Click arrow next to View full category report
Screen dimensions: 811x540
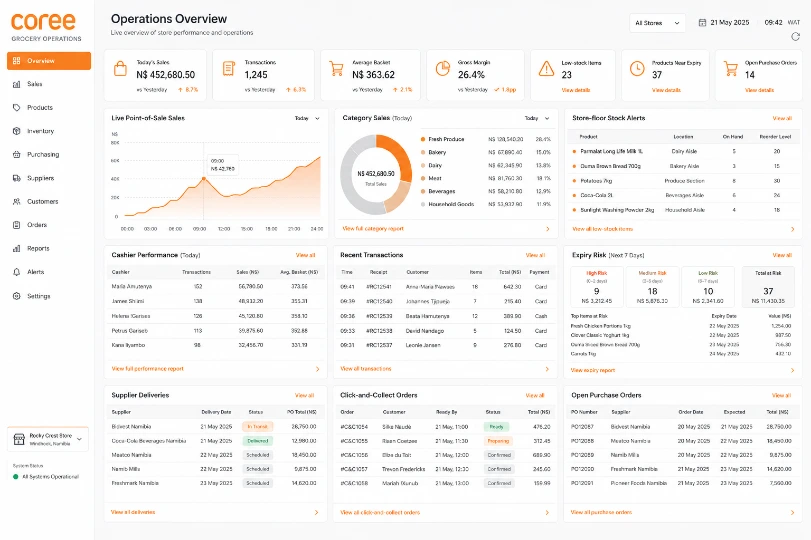pos(548,229)
